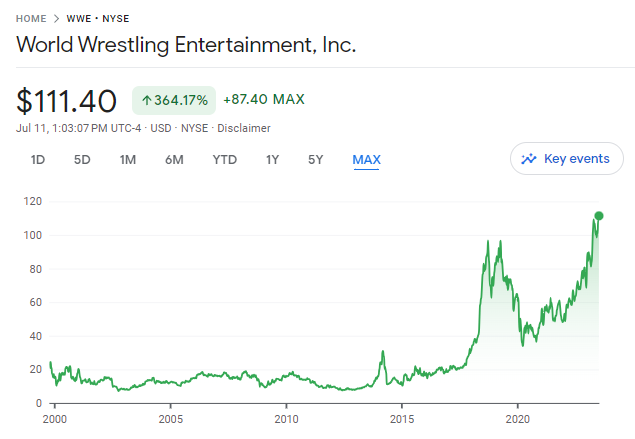Screen dimensions: 635x439
Task: View the 1Y price chart
Action: click(272, 160)
